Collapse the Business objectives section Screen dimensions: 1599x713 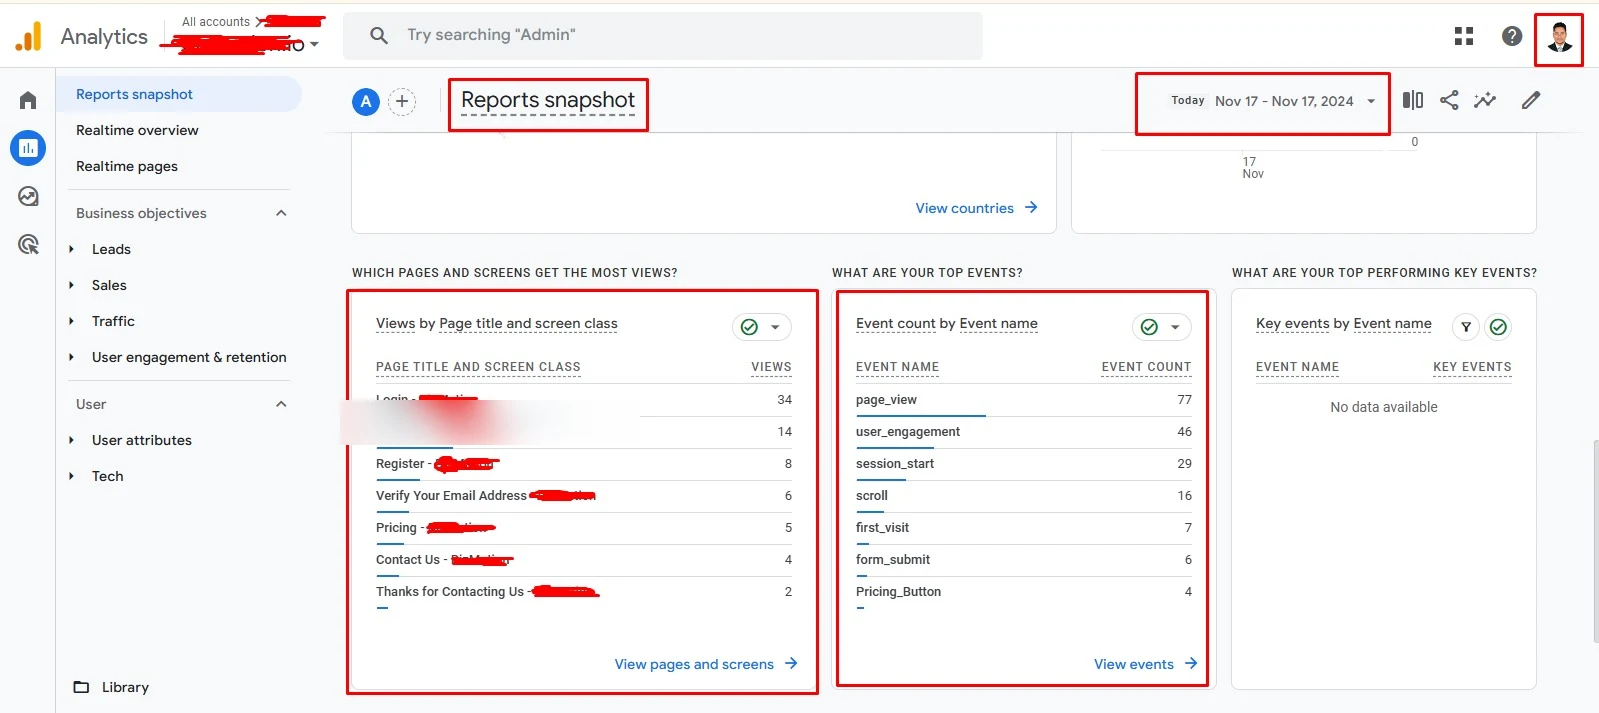click(x=281, y=213)
